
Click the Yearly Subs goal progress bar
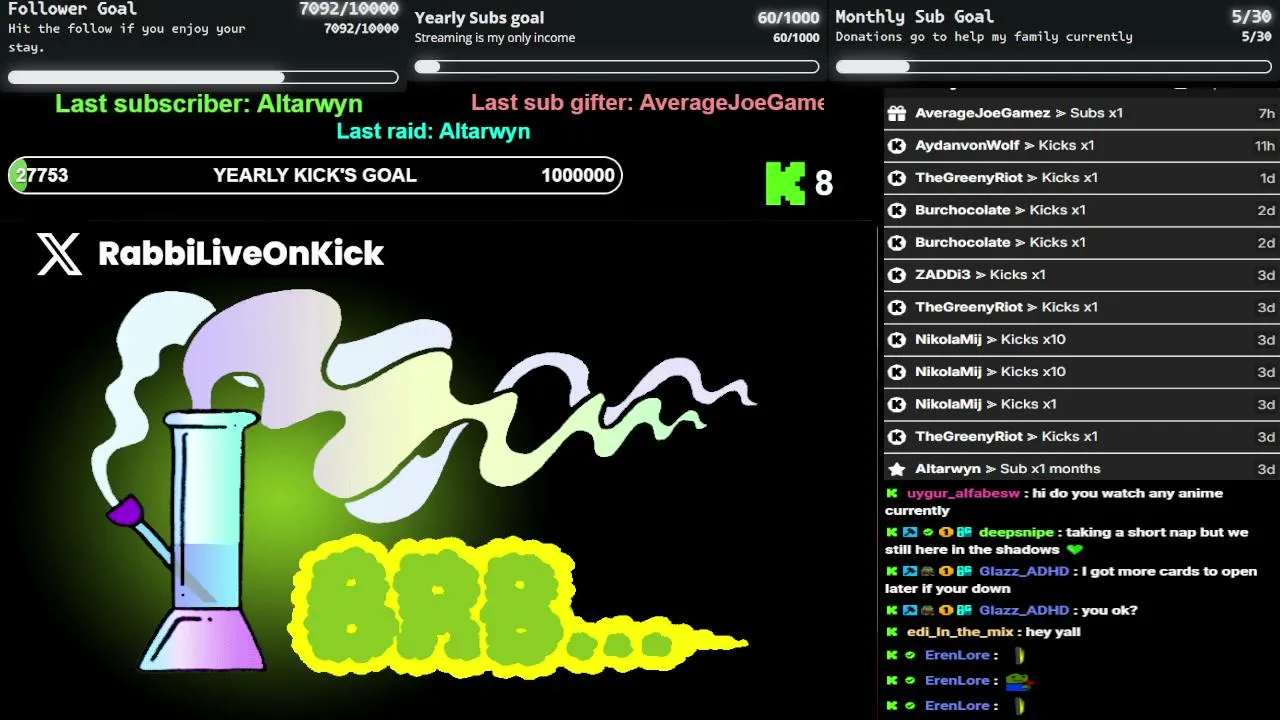[x=617, y=67]
